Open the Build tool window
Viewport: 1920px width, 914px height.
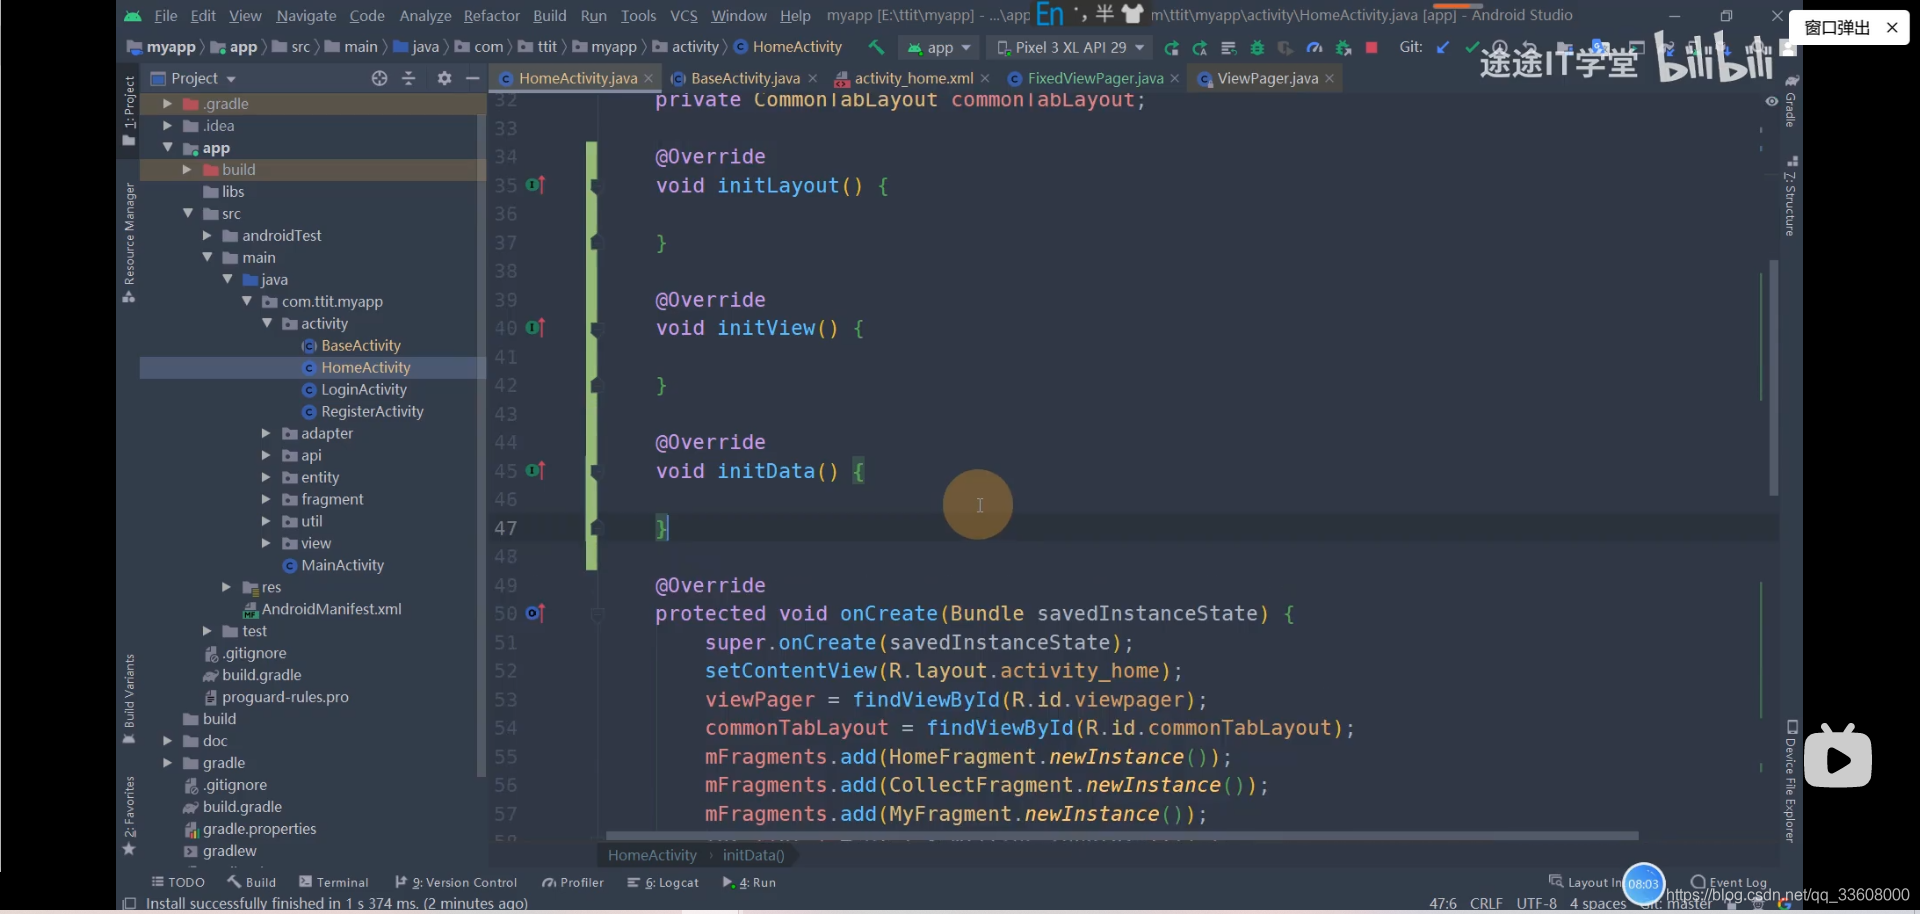coord(251,882)
